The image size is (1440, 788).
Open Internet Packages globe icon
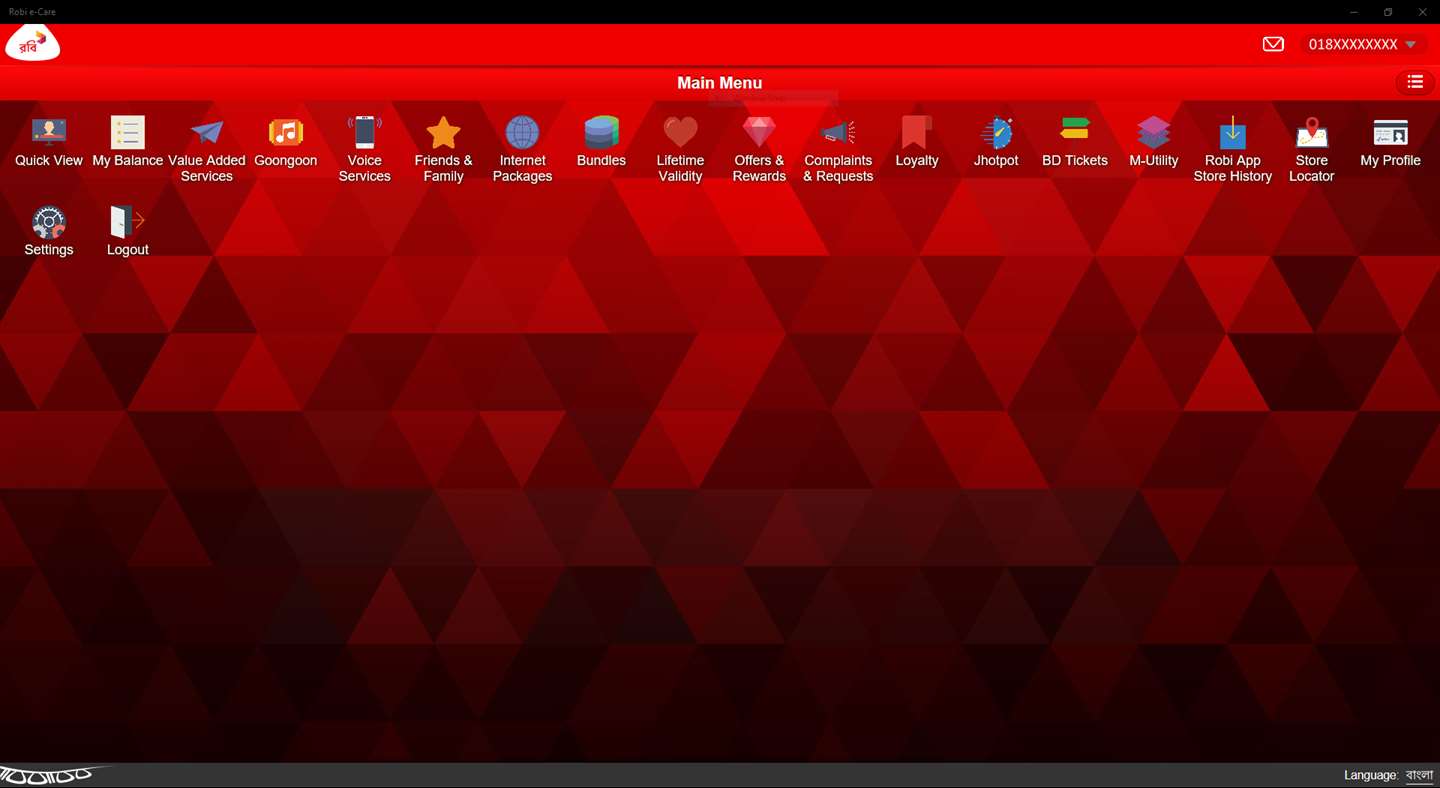click(x=522, y=133)
